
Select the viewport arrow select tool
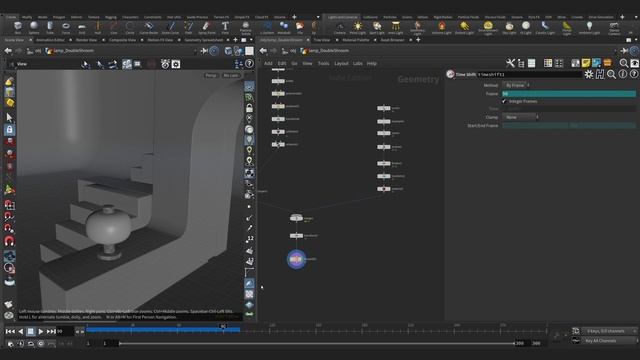coord(9,118)
